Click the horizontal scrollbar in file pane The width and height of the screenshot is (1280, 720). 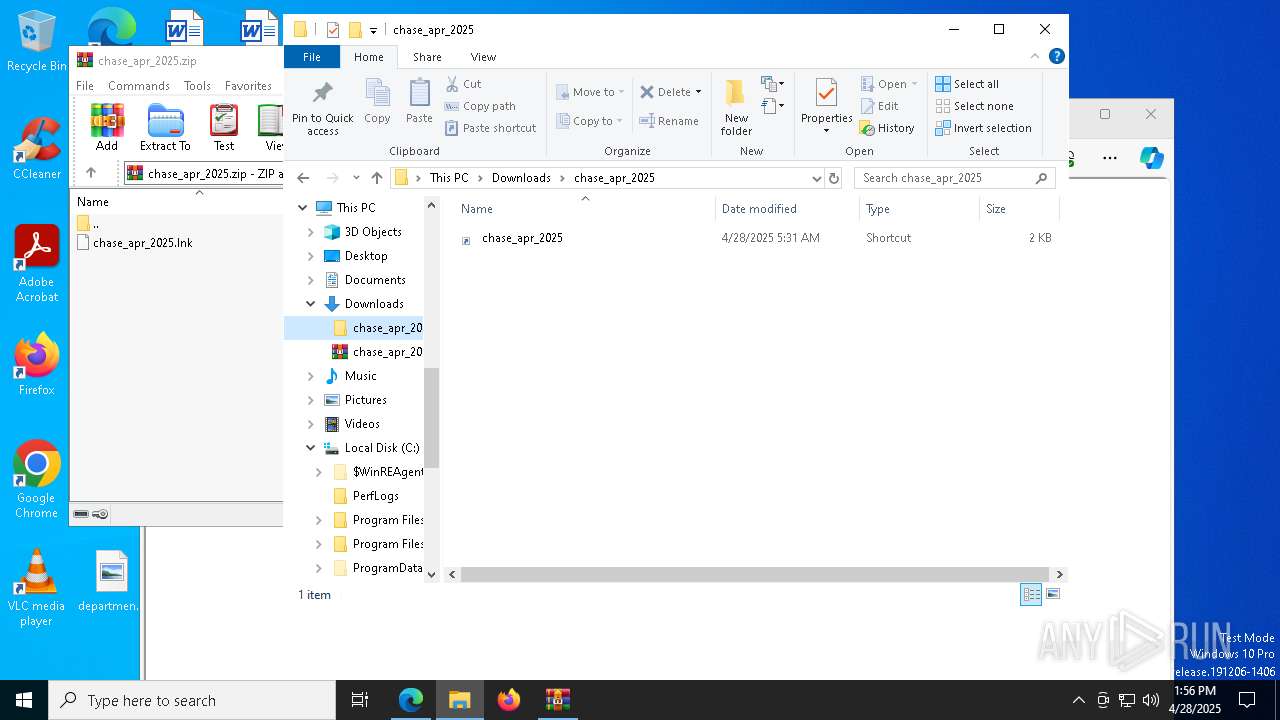pos(753,574)
